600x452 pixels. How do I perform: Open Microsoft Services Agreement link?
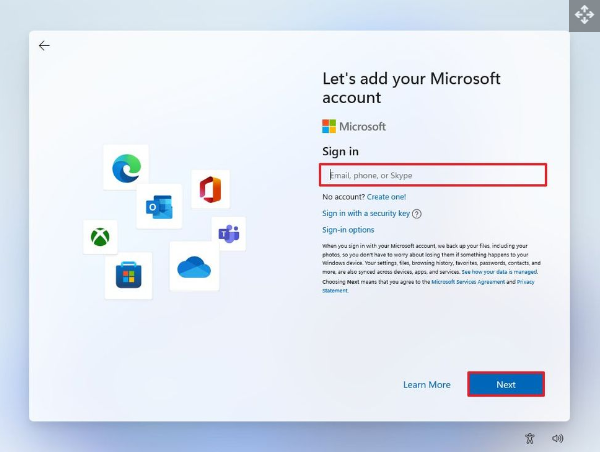tap(468, 282)
